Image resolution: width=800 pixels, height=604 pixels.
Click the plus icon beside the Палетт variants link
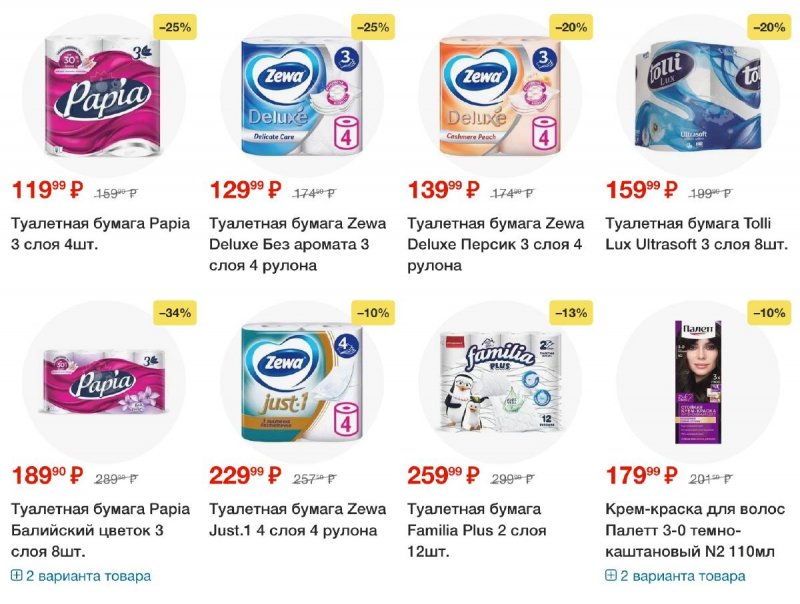point(611,576)
